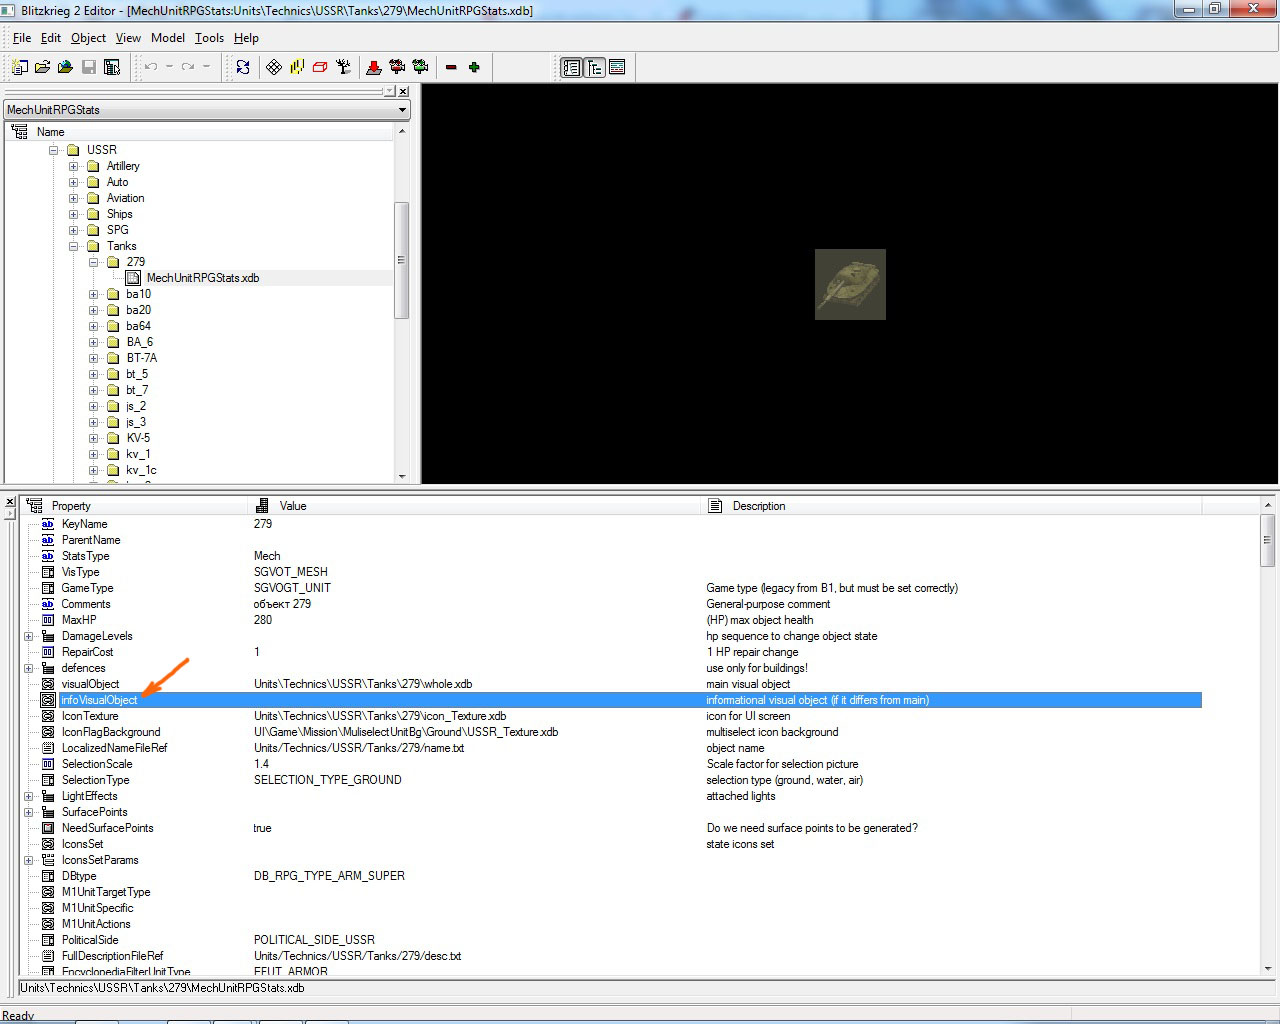Viewport: 1280px width, 1024px height.
Task: Expand the LightEffects property
Action: [29, 796]
